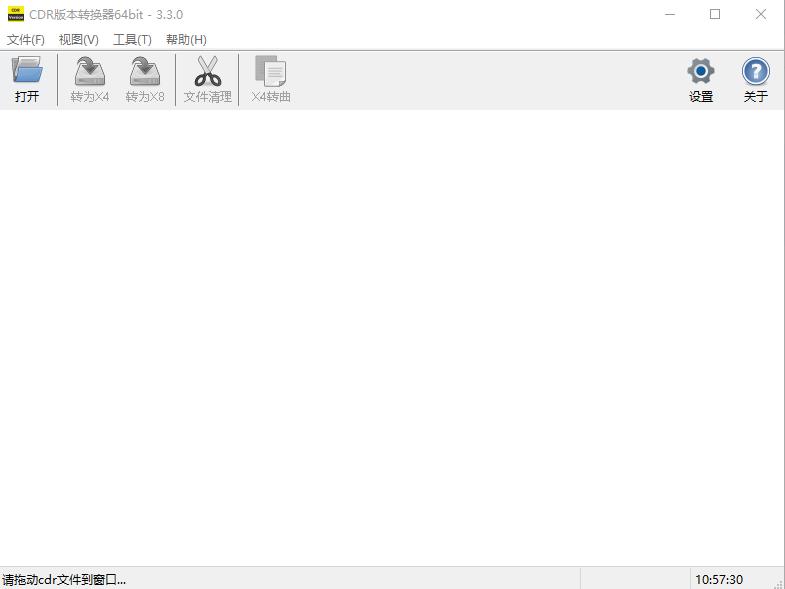Click the window title CDR版本转换器64bit - 3.3.0
The image size is (785, 589).
point(106,15)
